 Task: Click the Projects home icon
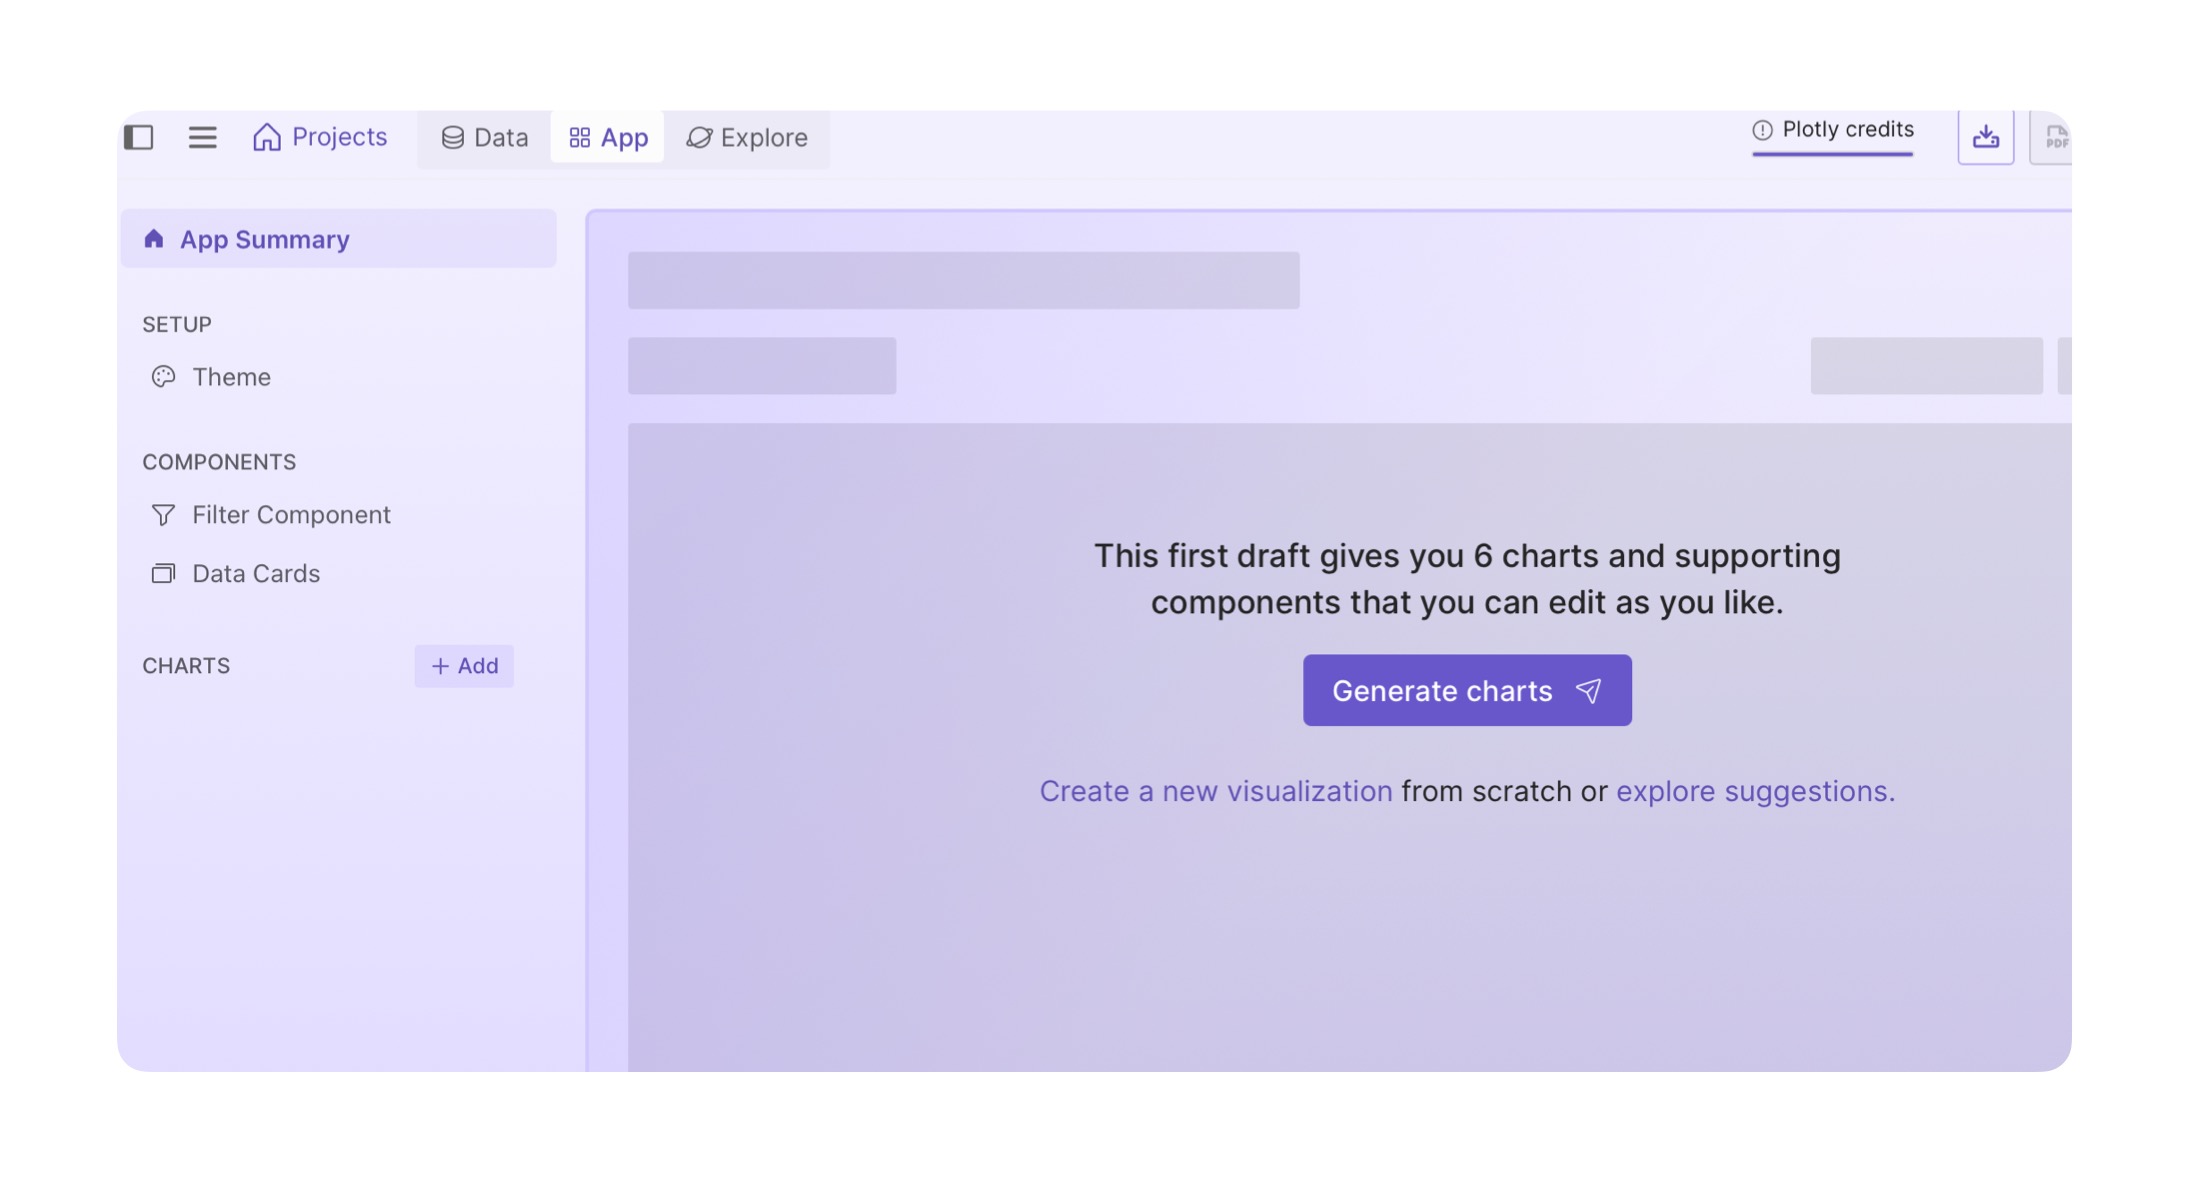pos(267,137)
